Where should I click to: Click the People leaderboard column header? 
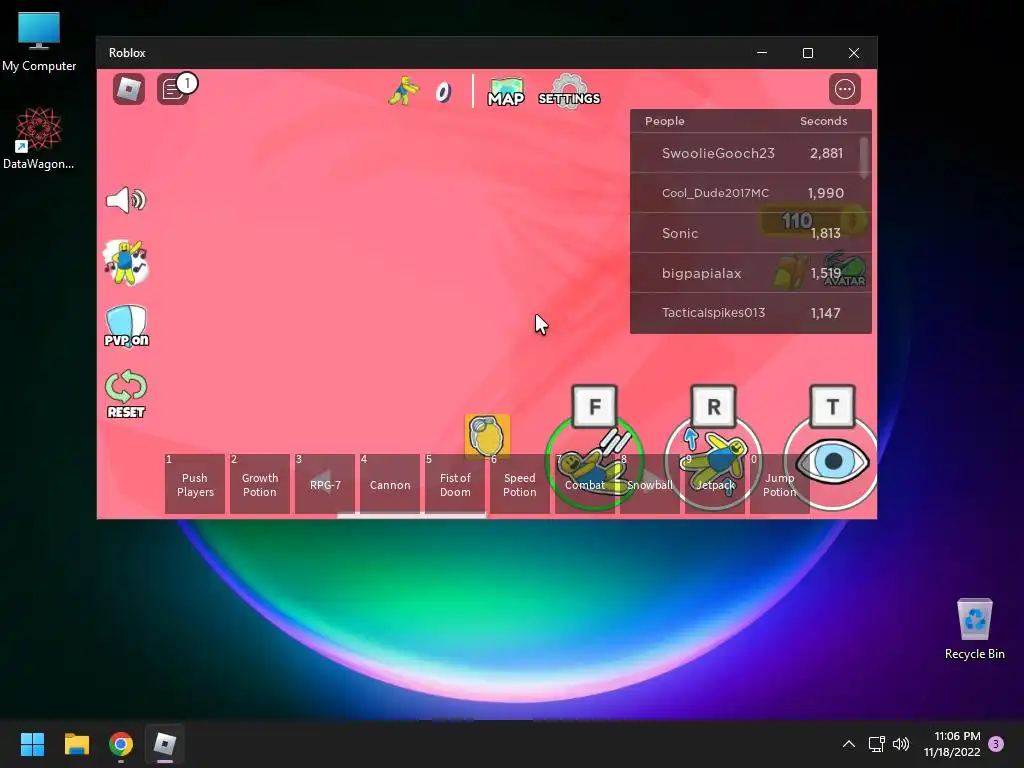click(664, 121)
